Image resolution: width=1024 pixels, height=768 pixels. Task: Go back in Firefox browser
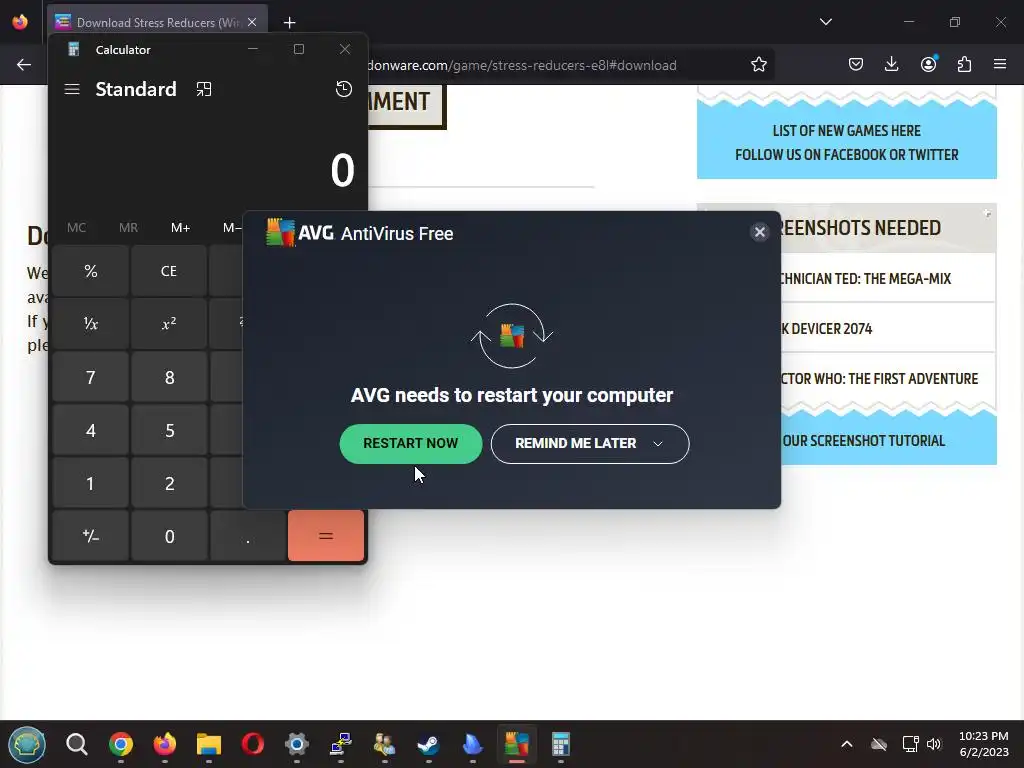point(24,65)
